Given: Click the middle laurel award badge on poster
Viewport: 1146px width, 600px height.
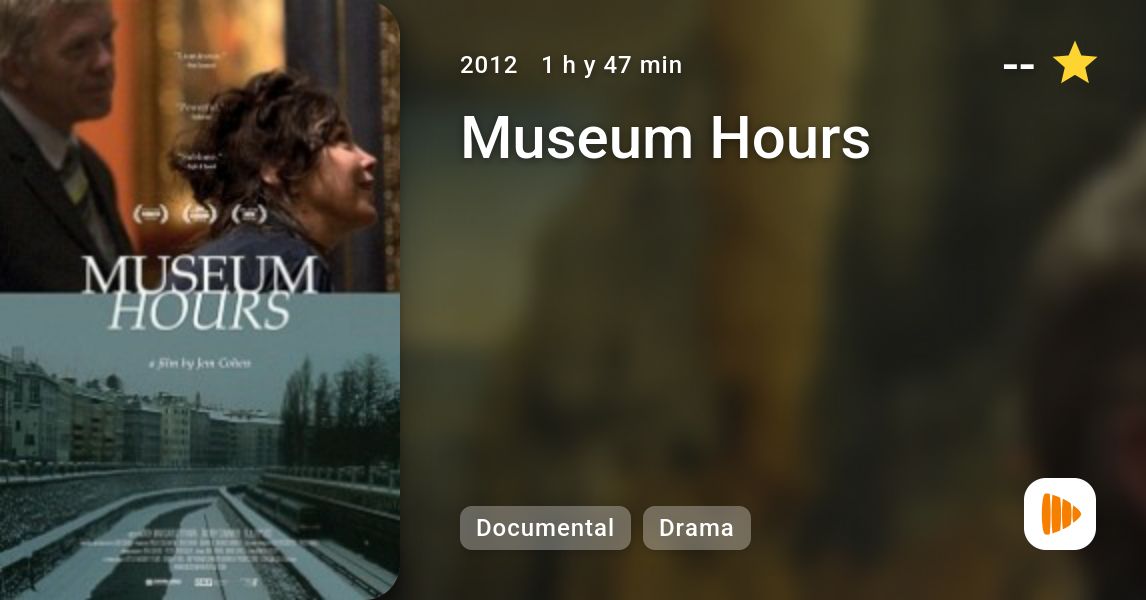Looking at the screenshot, I should tap(200, 214).
